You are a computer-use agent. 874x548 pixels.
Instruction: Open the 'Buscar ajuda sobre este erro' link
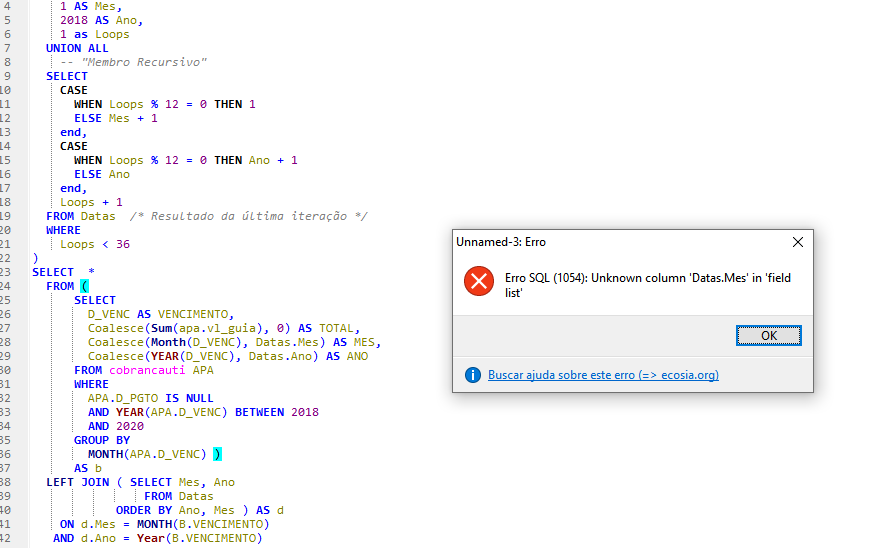click(x=603, y=375)
